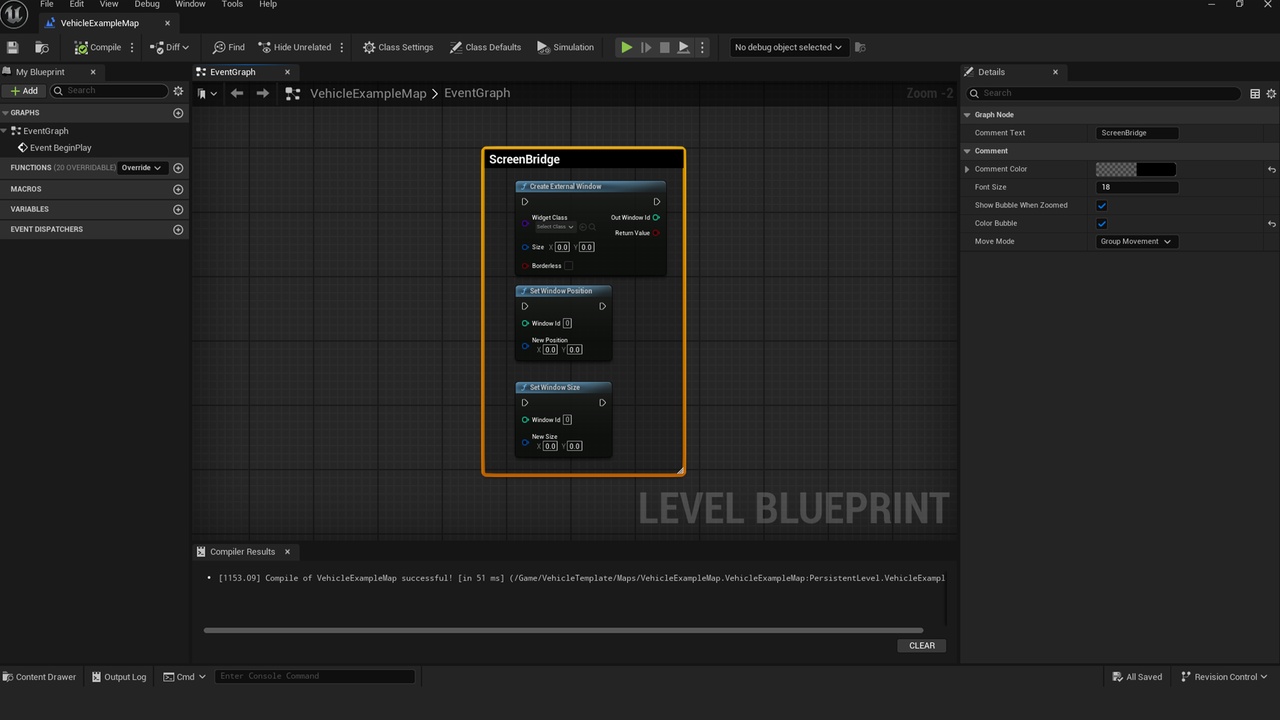The image size is (1280, 720).
Task: Open the Widget Class Select Class dropdown
Action: (554, 227)
